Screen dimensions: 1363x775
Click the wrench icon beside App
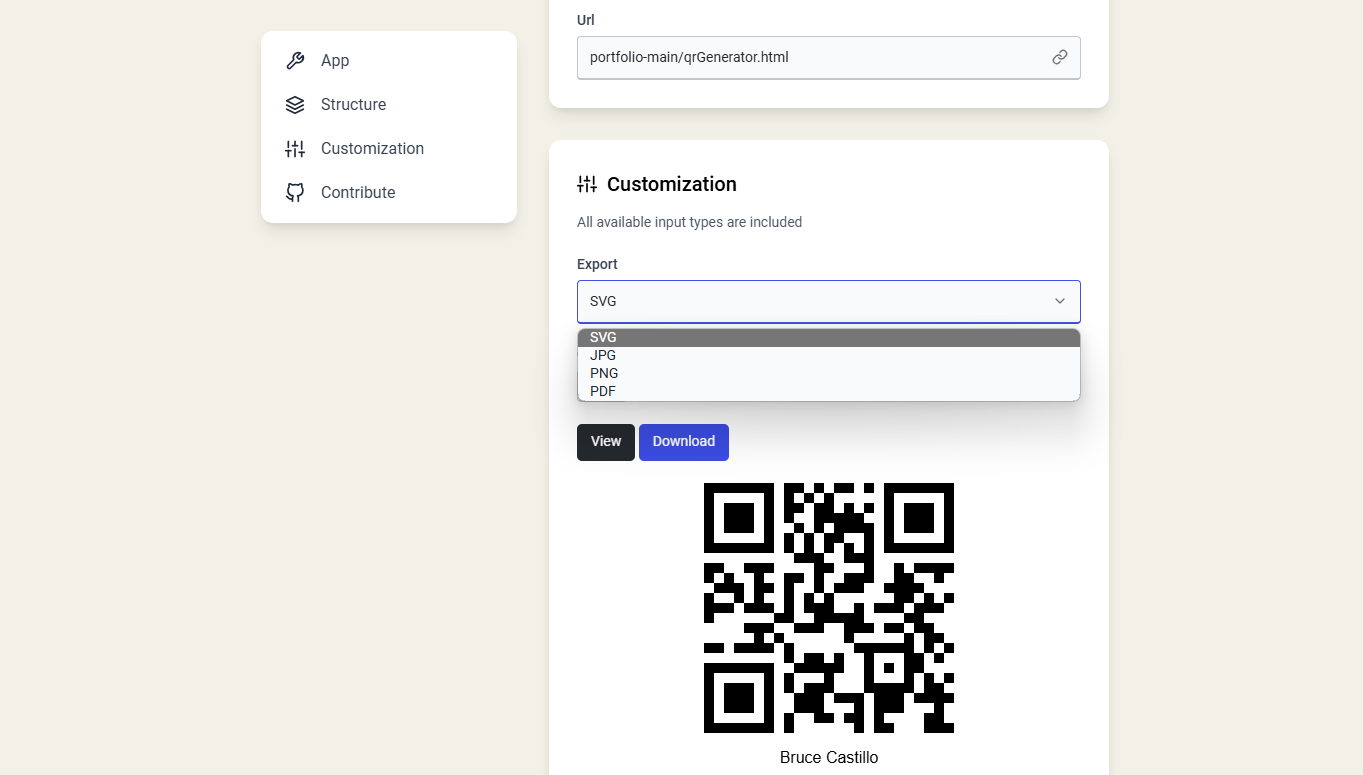pyautogui.click(x=295, y=61)
